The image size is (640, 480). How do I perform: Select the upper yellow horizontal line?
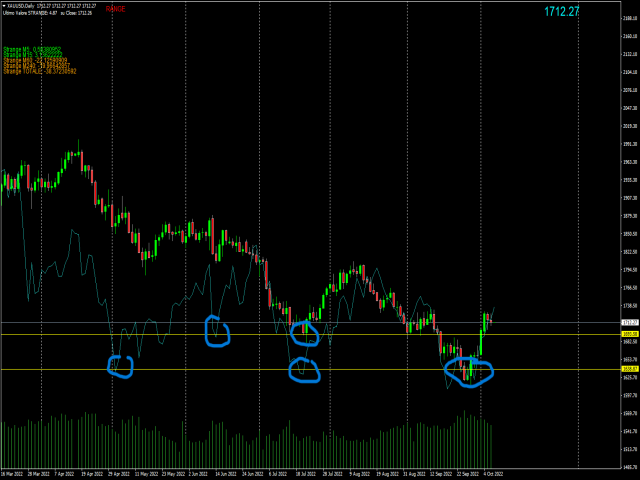[x=310, y=334]
